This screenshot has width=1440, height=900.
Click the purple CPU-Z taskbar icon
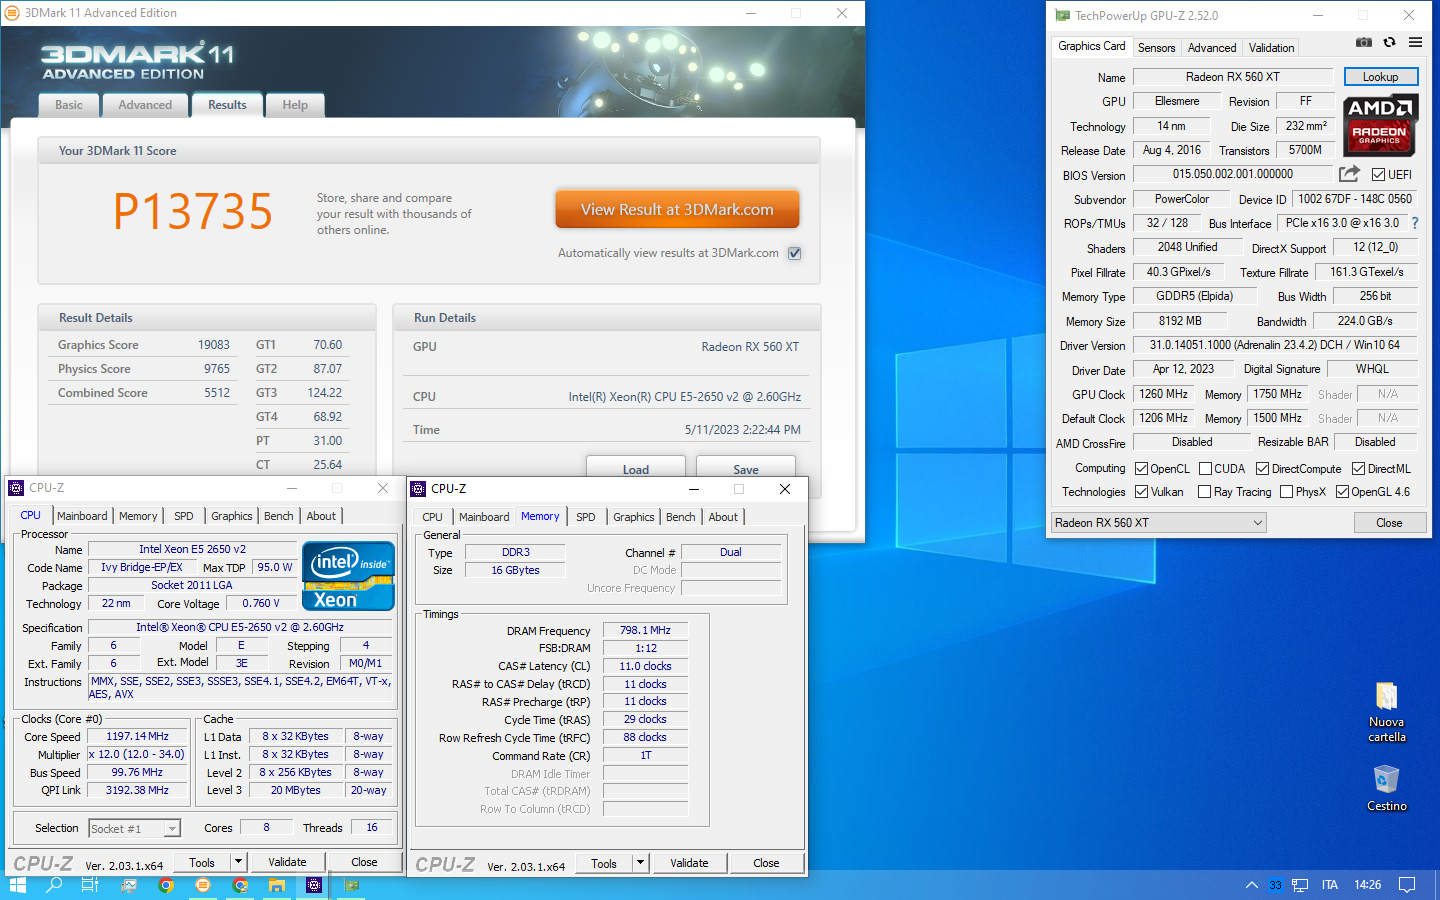(x=314, y=885)
